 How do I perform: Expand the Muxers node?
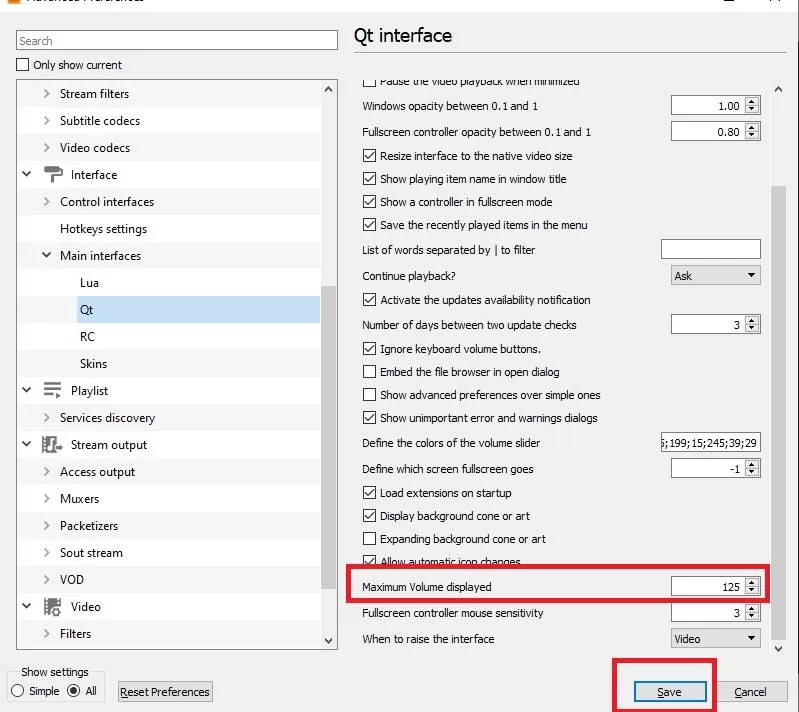pyautogui.click(x=47, y=498)
